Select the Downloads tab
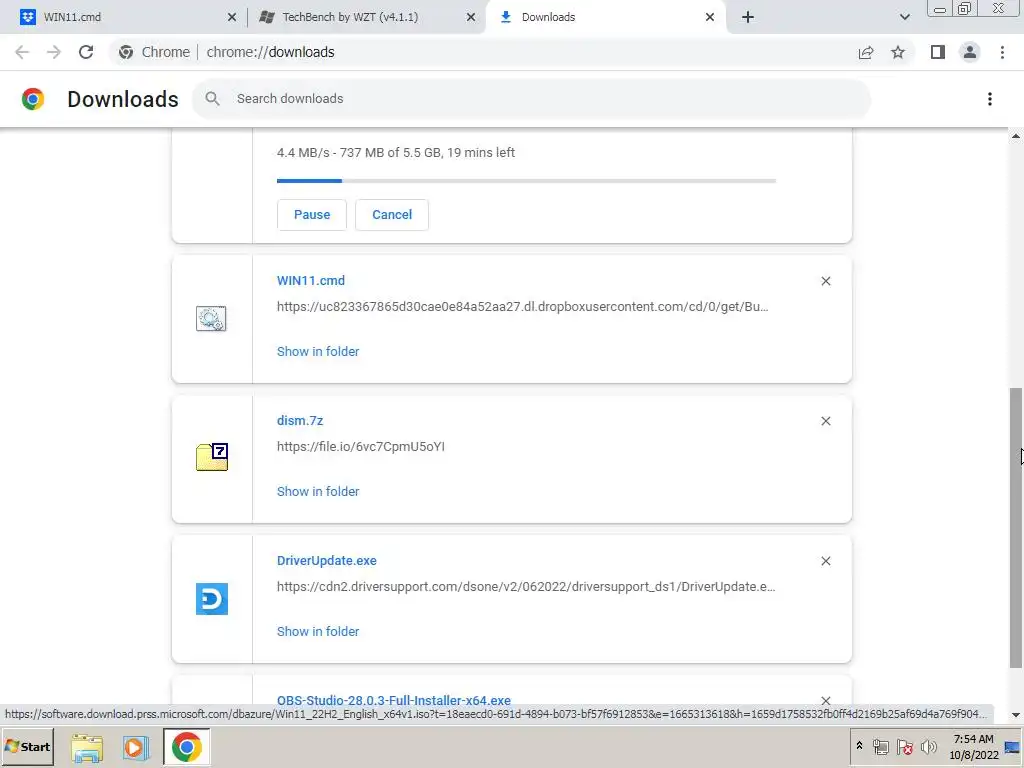Image resolution: width=1024 pixels, height=768 pixels. pos(605,17)
